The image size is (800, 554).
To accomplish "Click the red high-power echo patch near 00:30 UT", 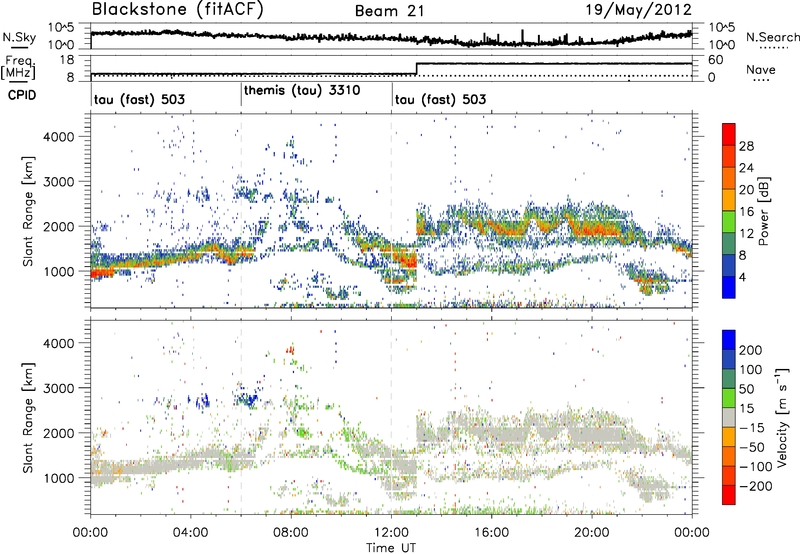I will point(103,273).
